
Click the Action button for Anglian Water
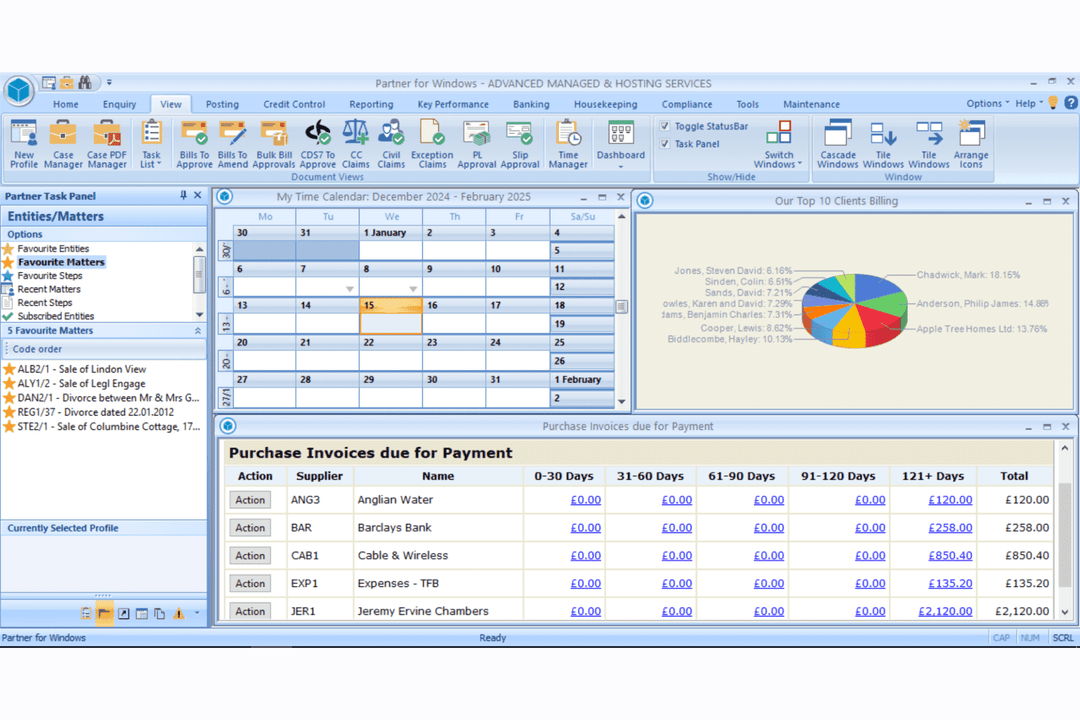(x=250, y=499)
